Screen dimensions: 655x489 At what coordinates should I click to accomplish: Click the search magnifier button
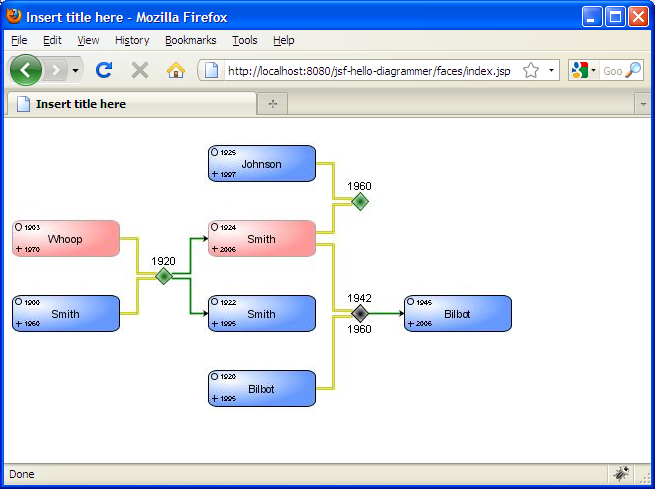(x=632, y=71)
